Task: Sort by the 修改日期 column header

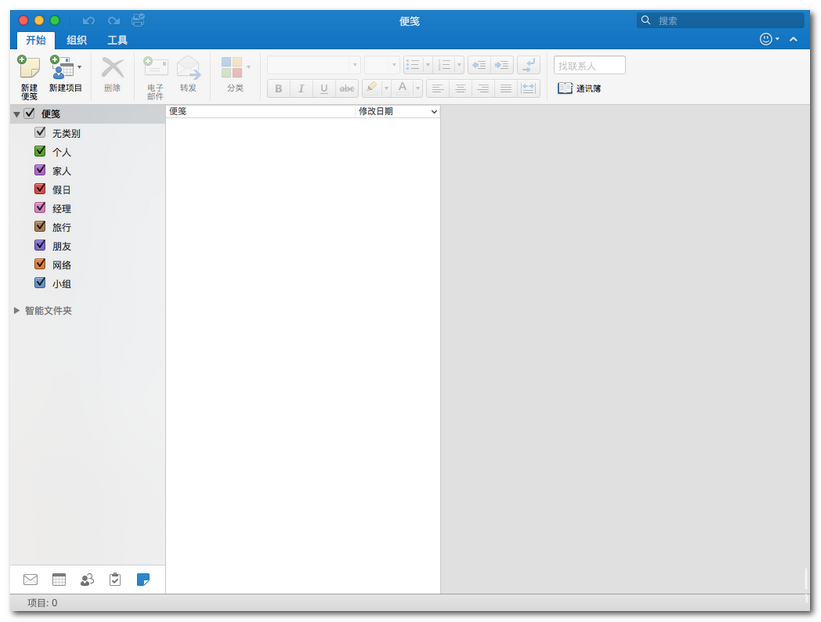Action: [397, 111]
